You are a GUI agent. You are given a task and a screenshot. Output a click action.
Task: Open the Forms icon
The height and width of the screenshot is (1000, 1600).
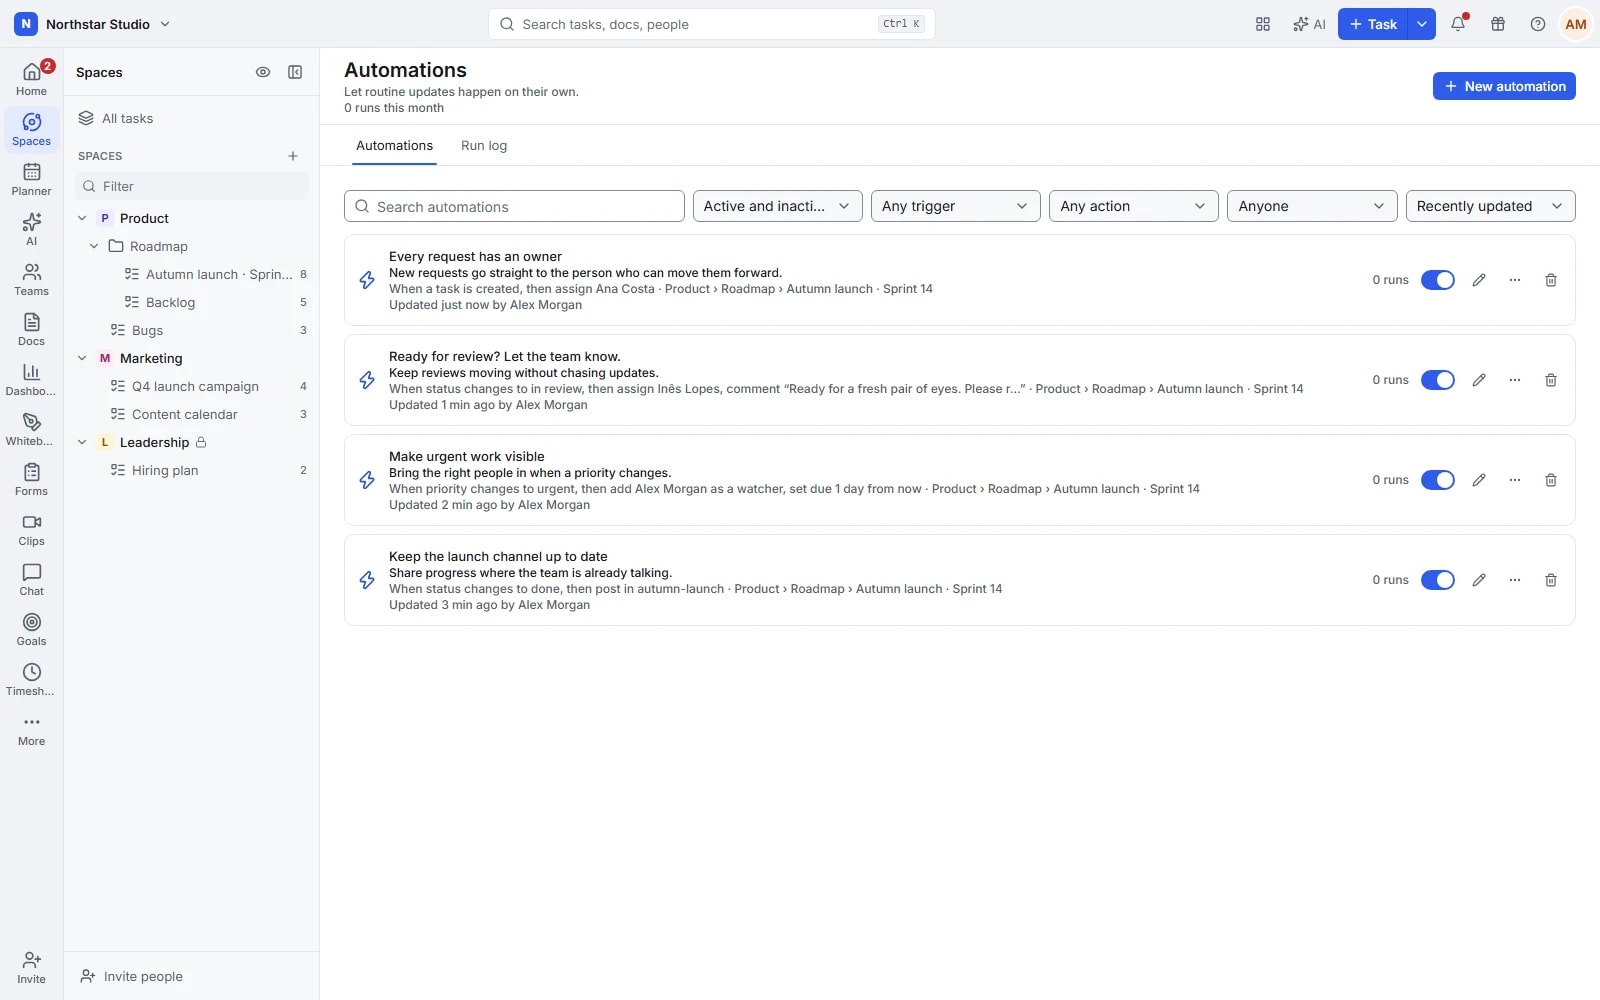[31, 479]
